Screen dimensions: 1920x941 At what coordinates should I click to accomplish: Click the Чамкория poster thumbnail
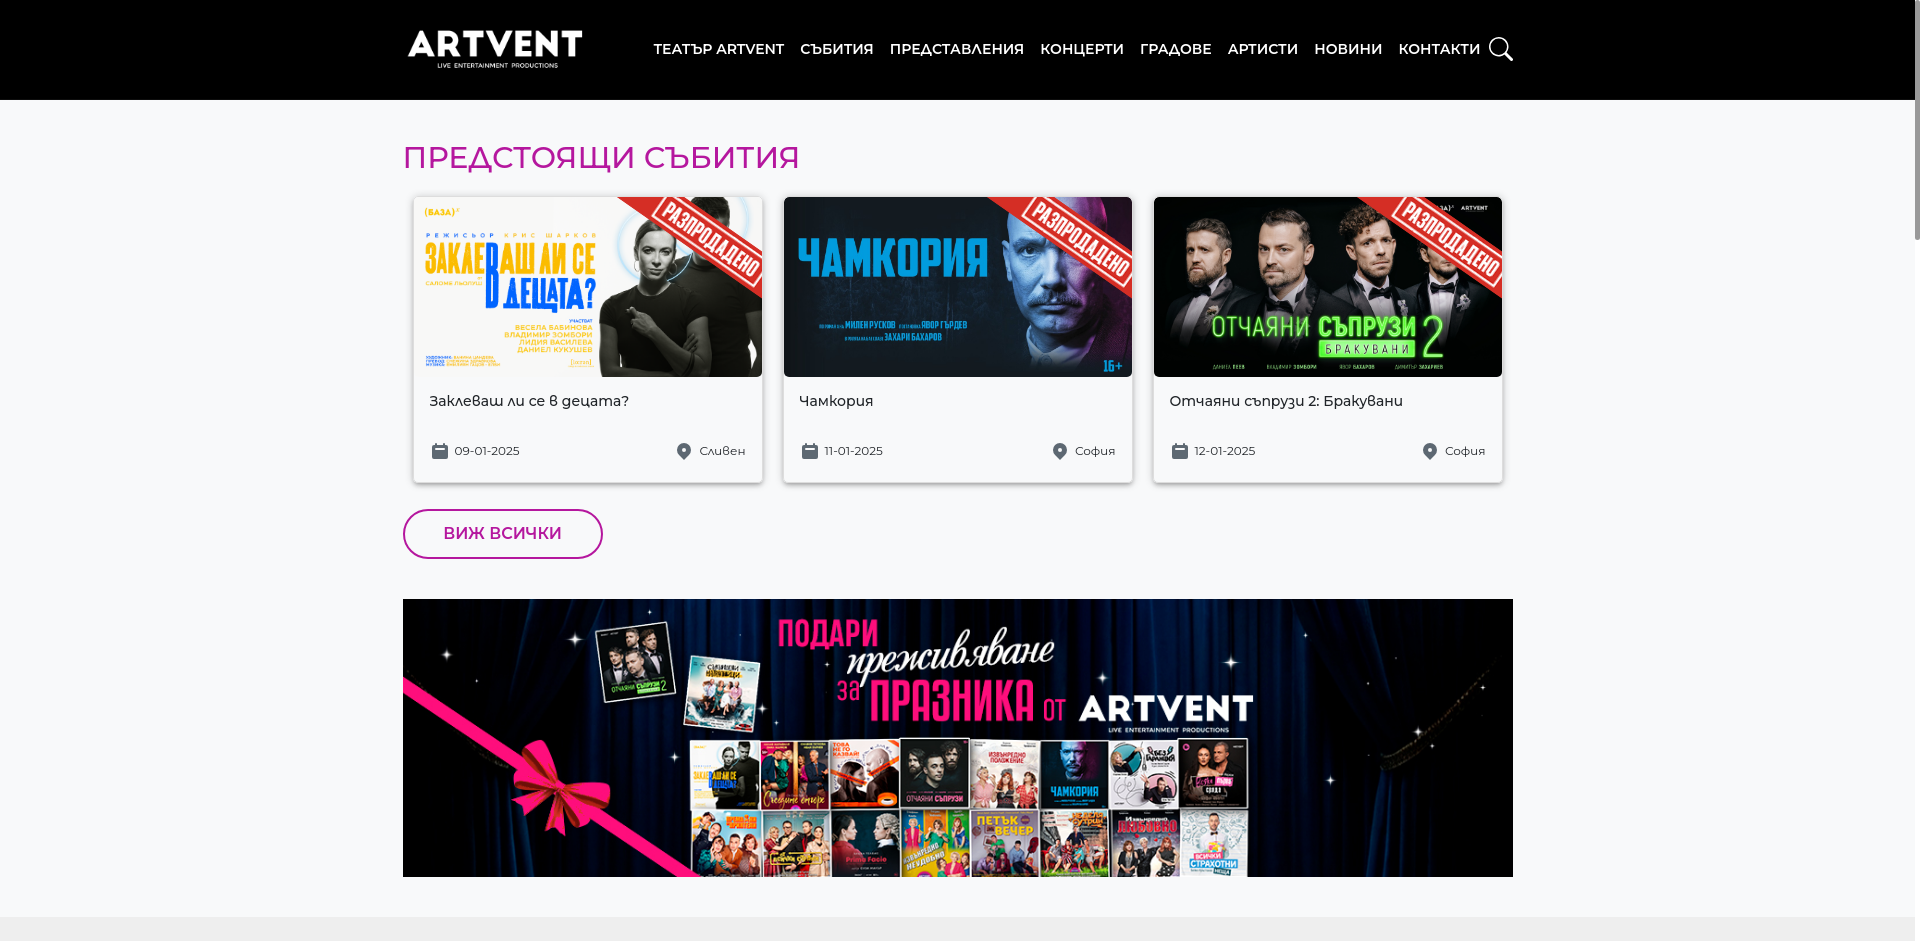(x=958, y=287)
